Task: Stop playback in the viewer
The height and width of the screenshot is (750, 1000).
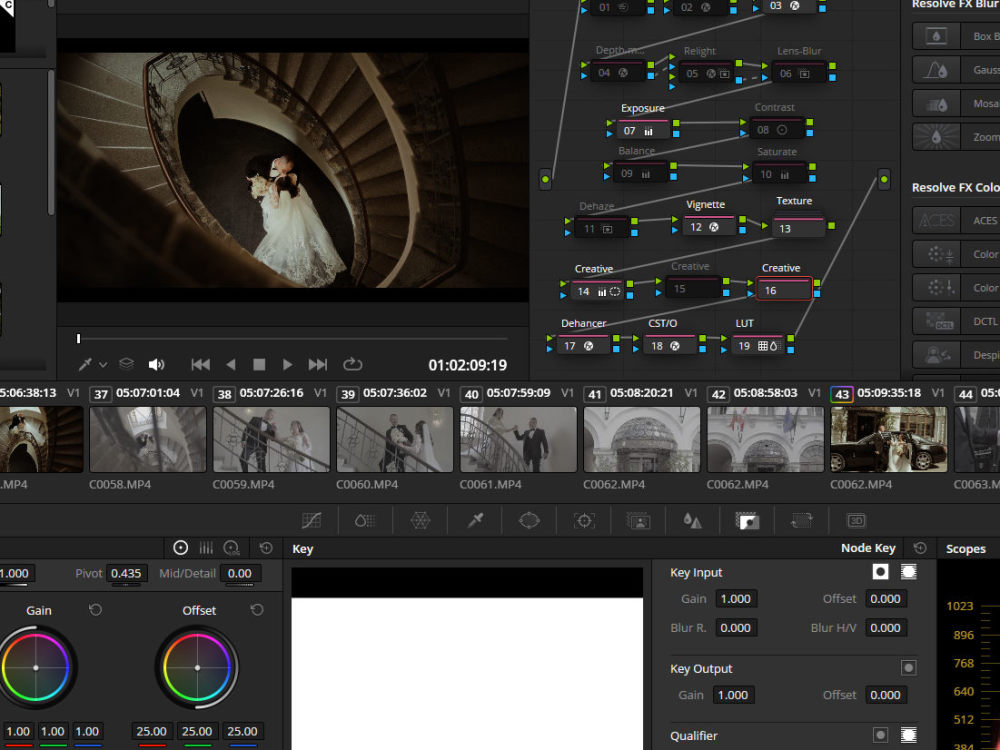Action: 259,364
